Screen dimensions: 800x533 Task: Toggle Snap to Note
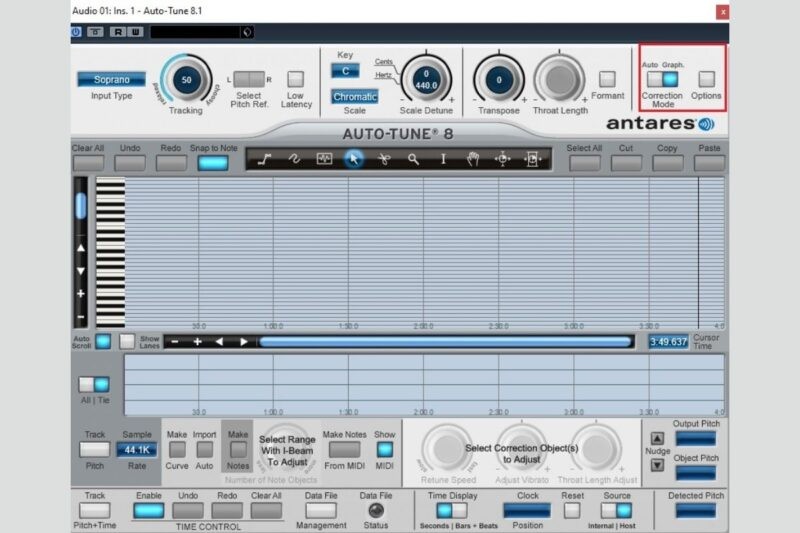click(213, 163)
